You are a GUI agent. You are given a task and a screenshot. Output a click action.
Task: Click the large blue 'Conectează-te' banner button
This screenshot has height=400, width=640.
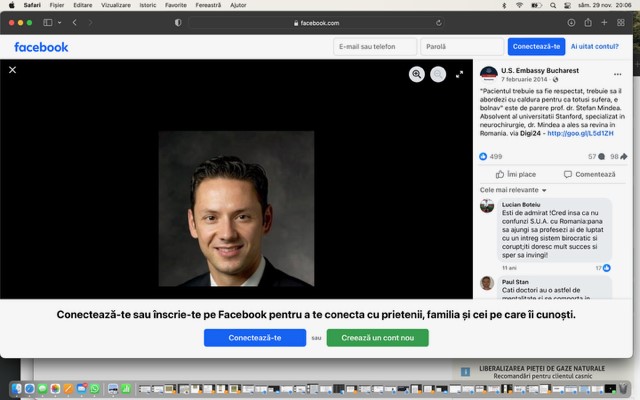255,338
